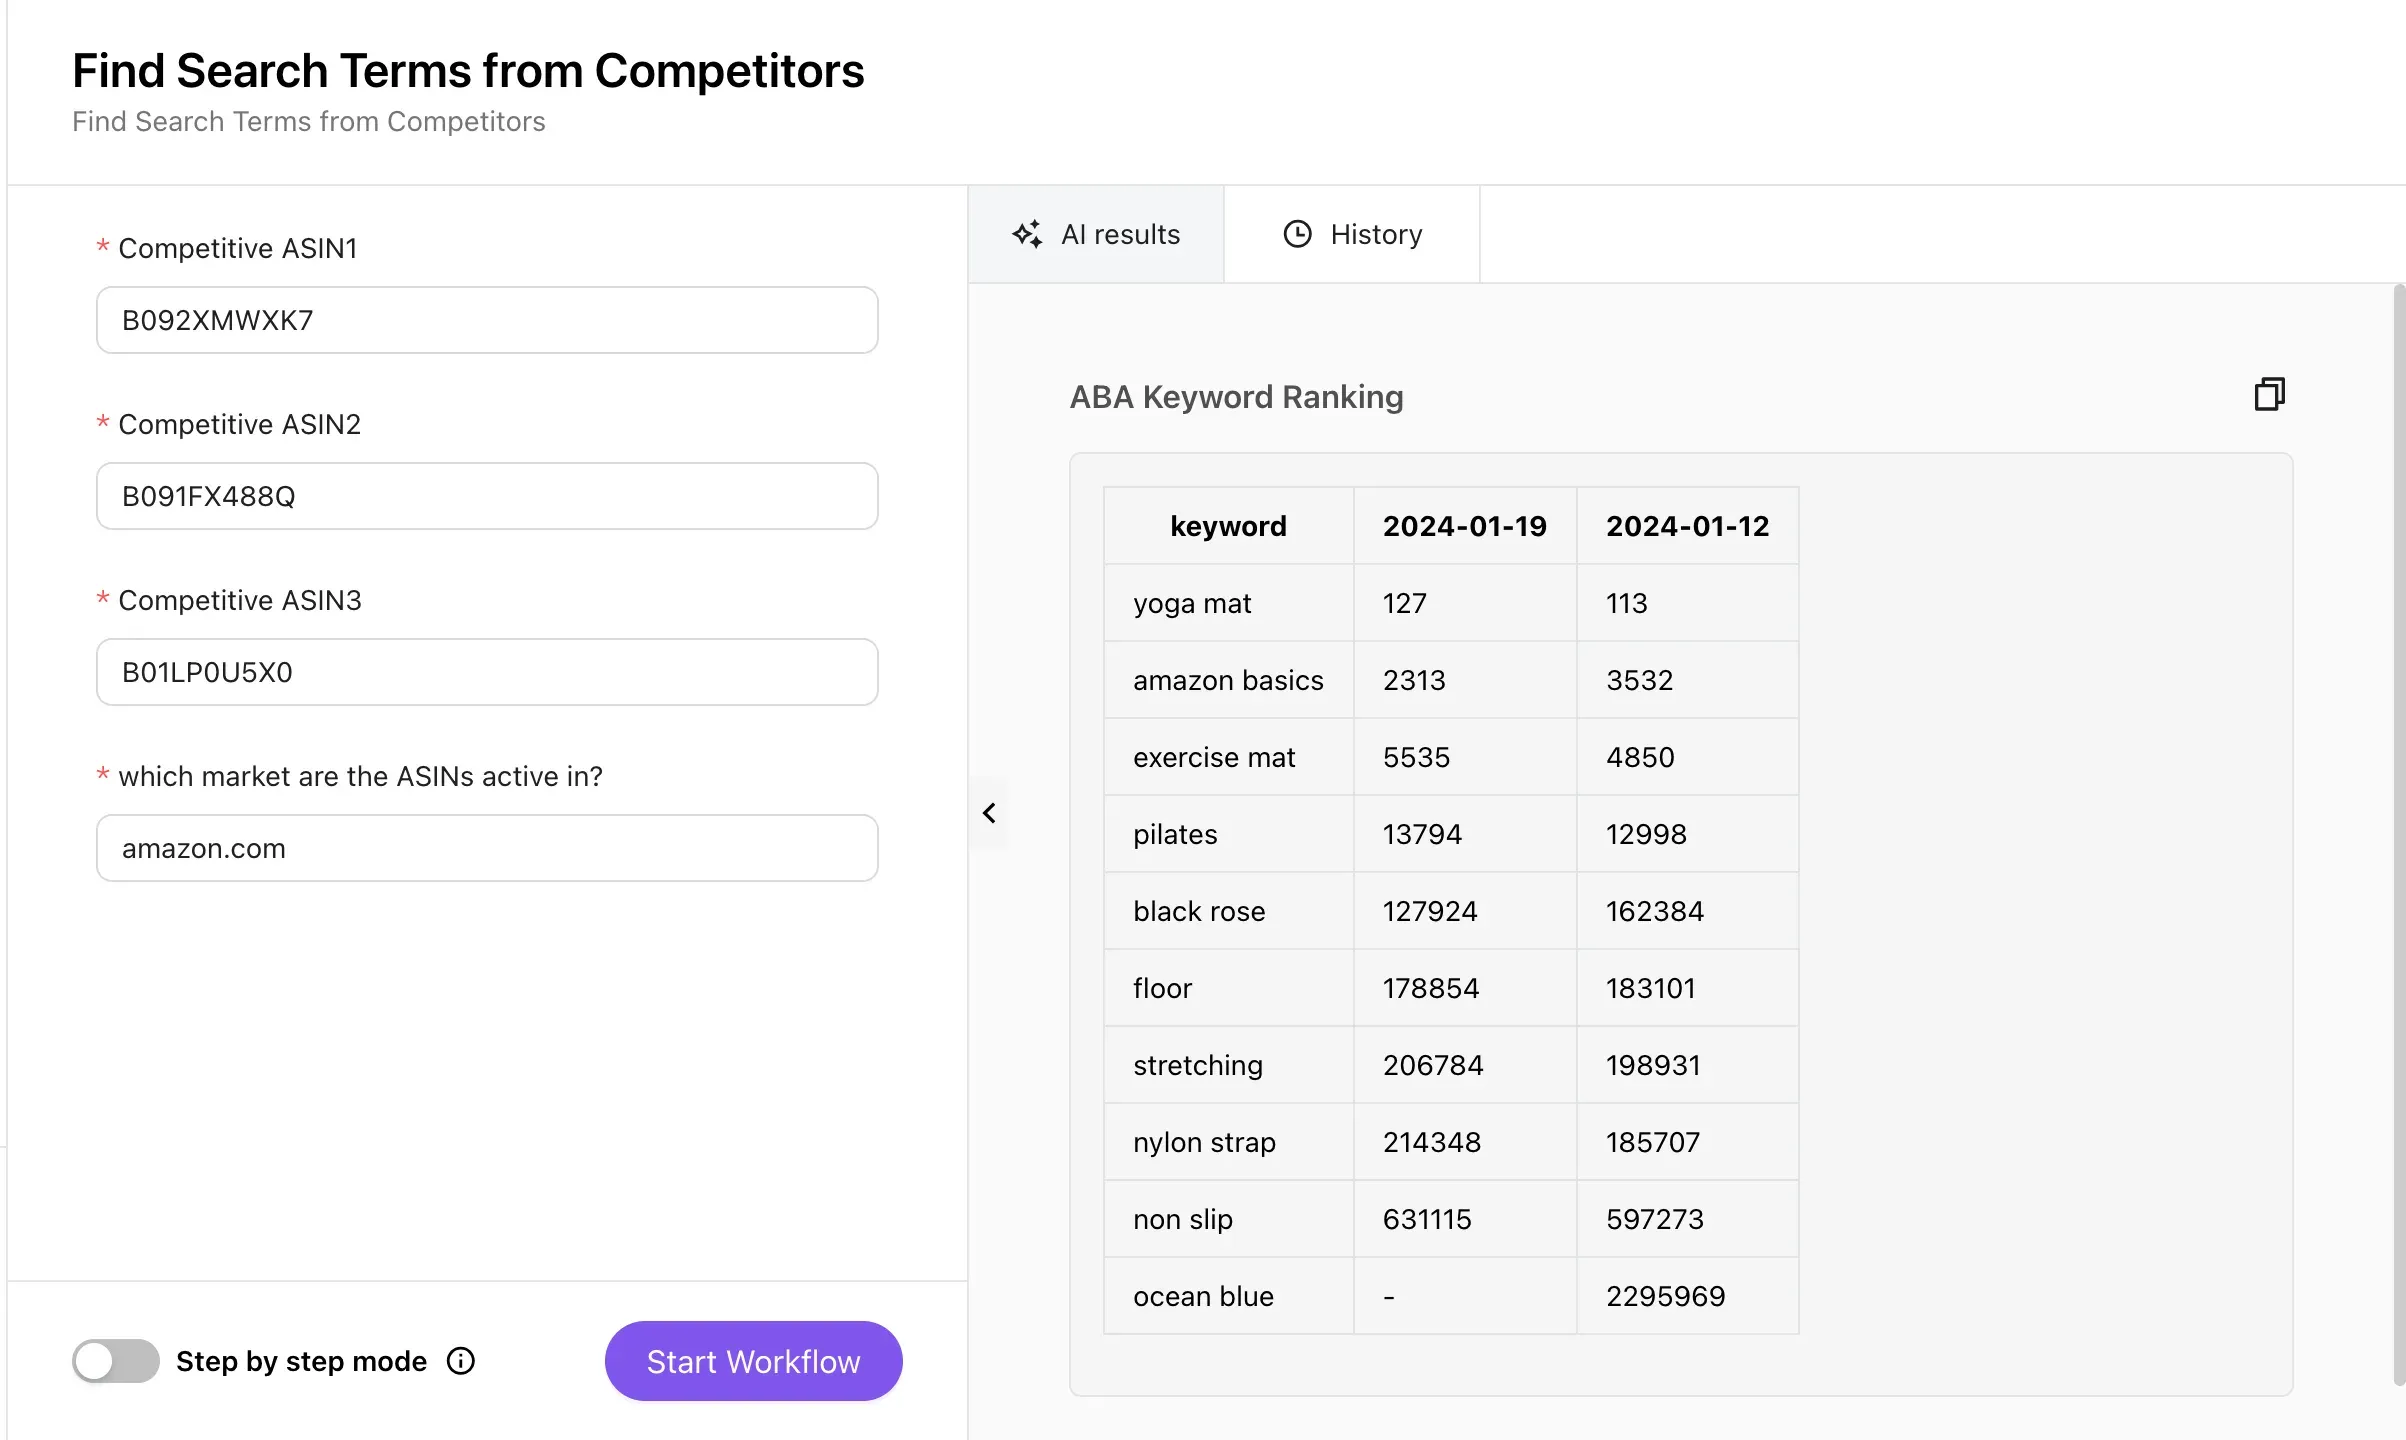Click the market field showing amazon.com

pyautogui.click(x=487, y=848)
